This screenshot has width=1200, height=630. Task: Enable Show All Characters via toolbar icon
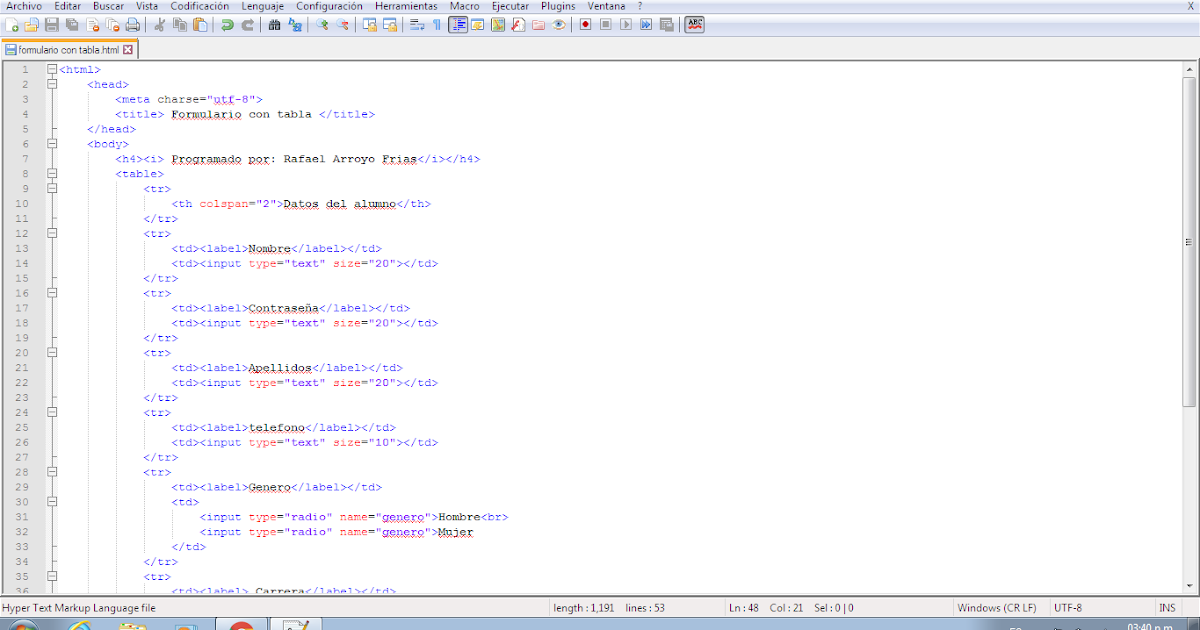[x=437, y=24]
